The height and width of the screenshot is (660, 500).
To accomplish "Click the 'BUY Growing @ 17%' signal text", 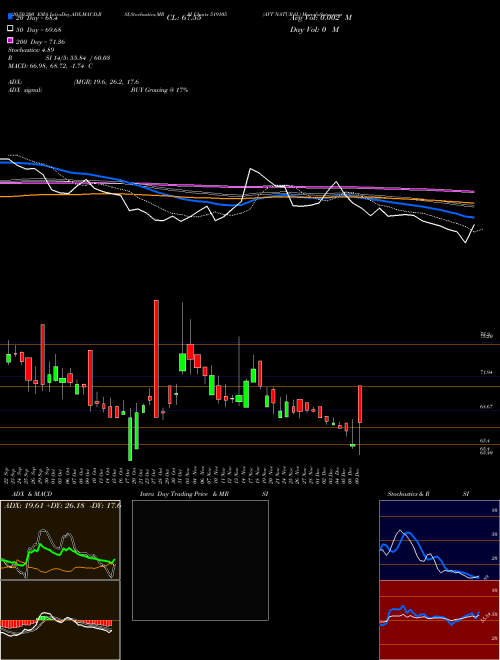I will [x=159, y=90].
